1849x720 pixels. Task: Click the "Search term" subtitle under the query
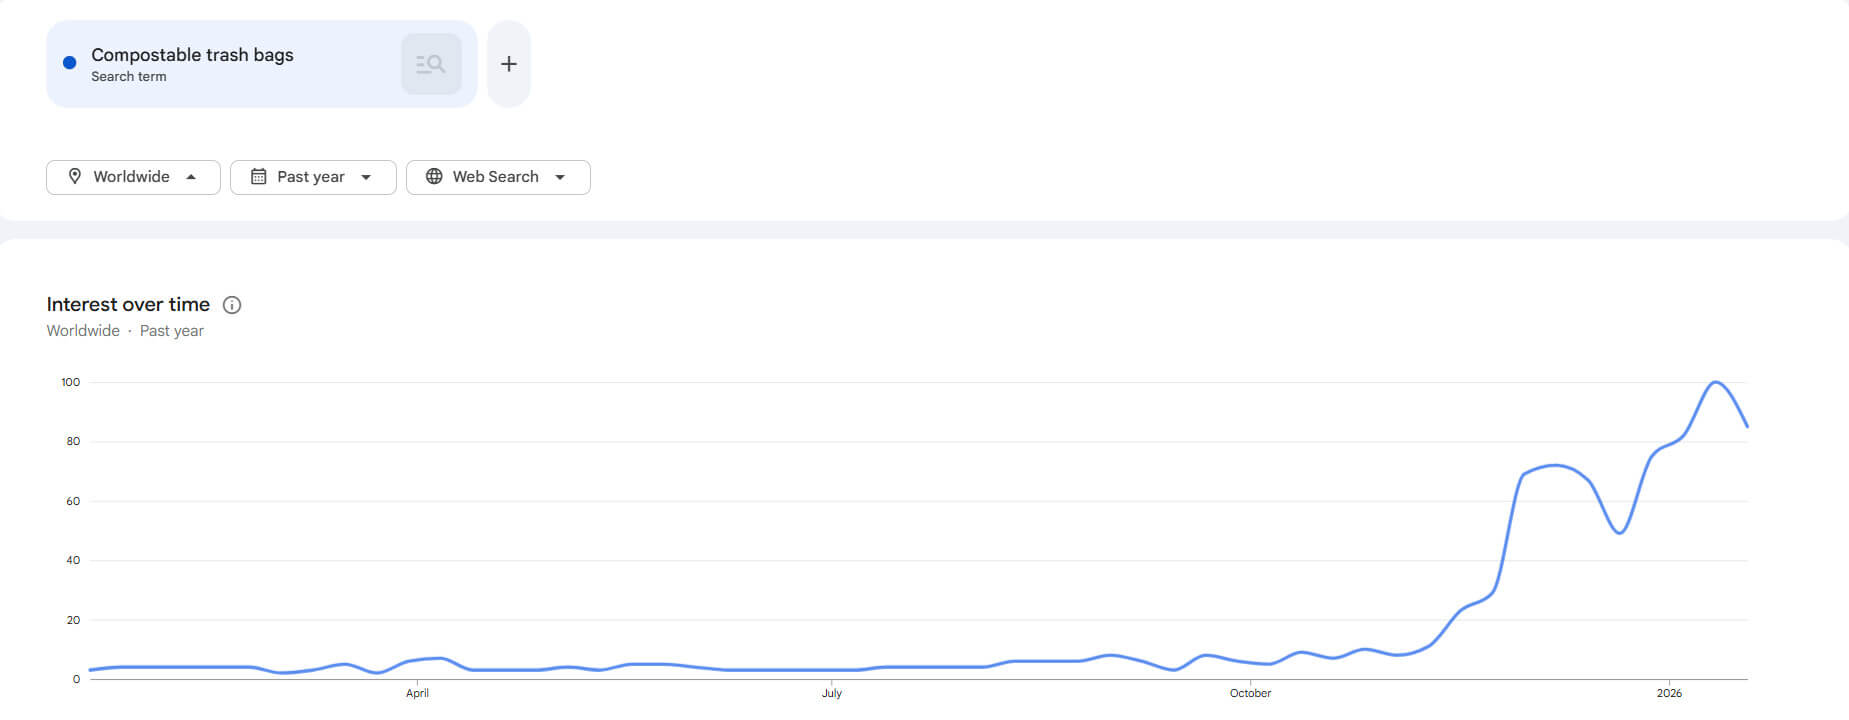pos(129,77)
